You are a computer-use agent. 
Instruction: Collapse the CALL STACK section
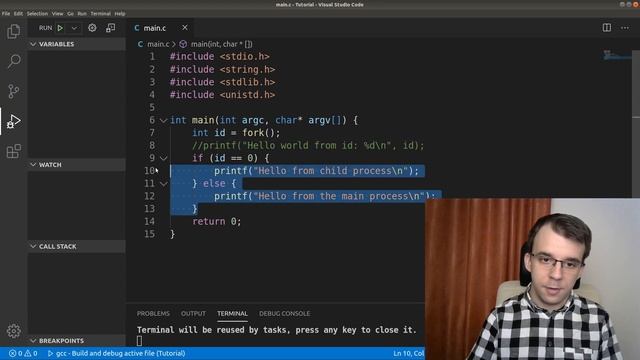pyautogui.click(x=77, y=246)
